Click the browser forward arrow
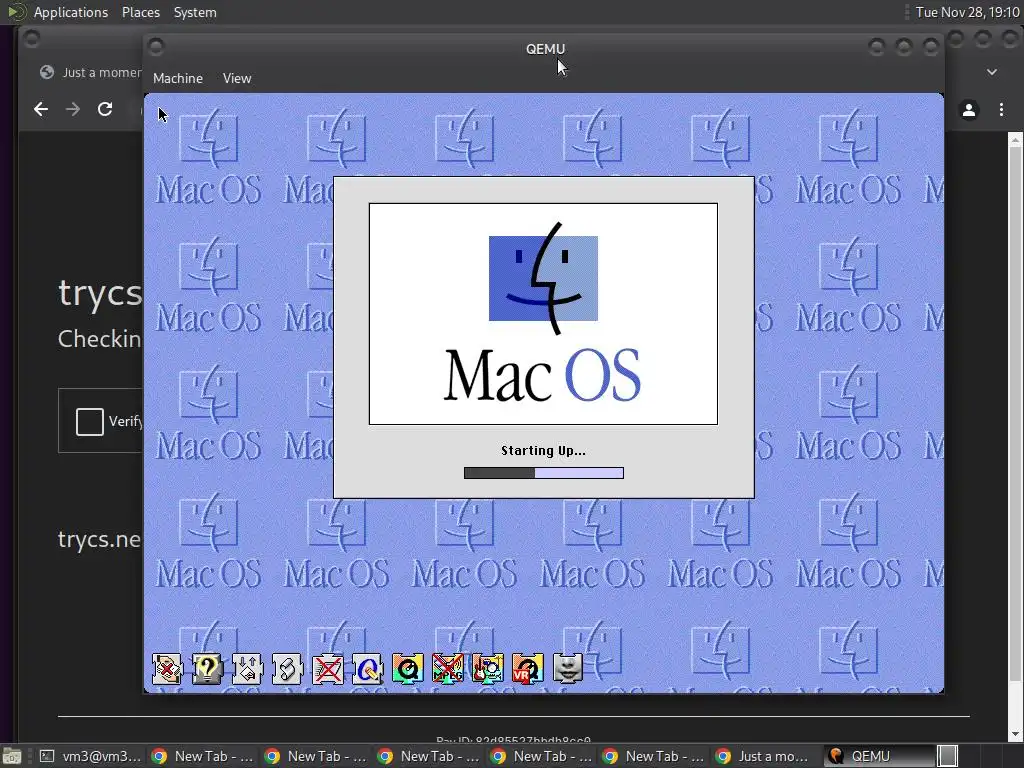 (x=73, y=109)
